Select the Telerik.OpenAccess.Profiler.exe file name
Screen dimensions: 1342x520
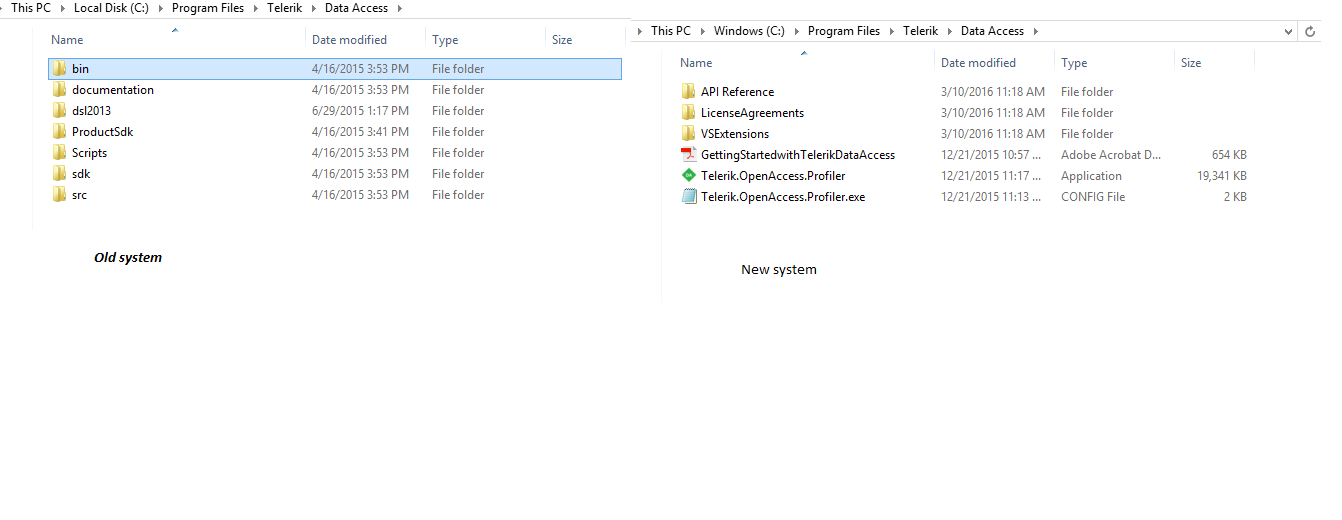click(x=783, y=197)
